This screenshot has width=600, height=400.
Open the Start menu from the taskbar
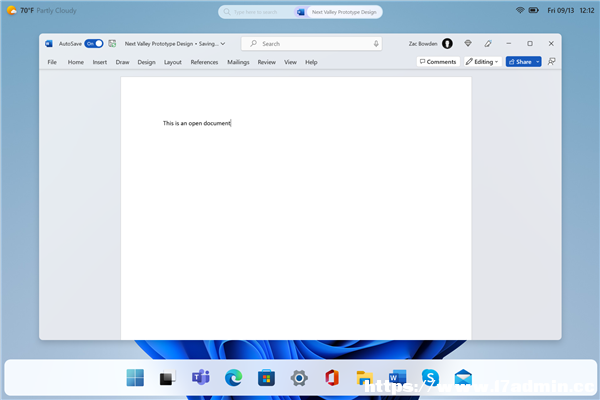pyautogui.click(x=135, y=378)
